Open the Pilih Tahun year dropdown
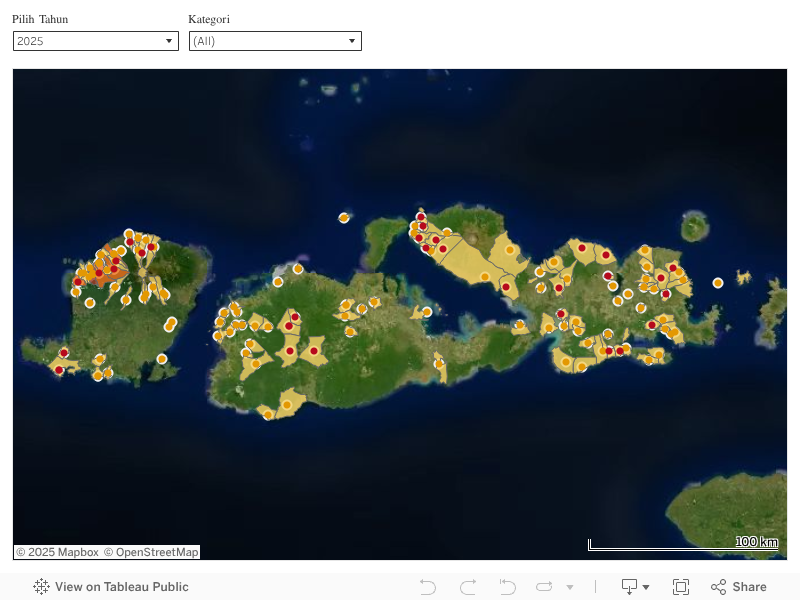Image resolution: width=800 pixels, height=600 pixels. coord(169,41)
